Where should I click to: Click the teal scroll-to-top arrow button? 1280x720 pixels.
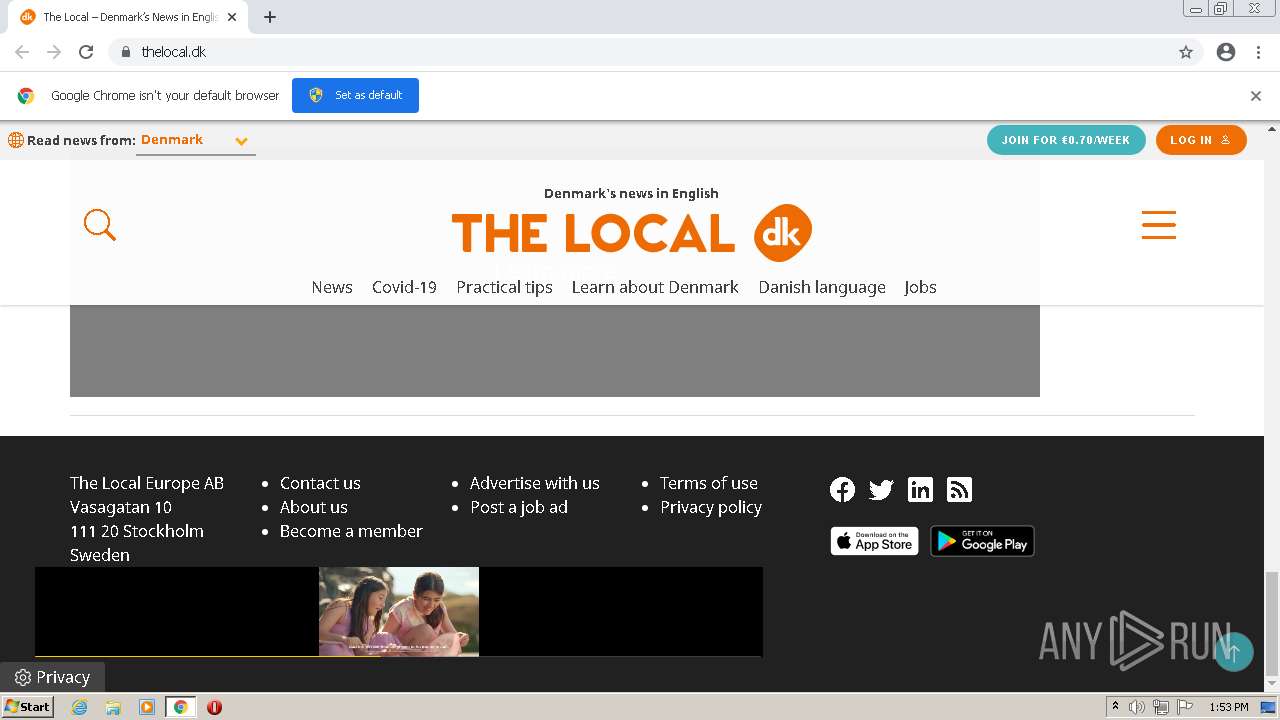point(1233,652)
